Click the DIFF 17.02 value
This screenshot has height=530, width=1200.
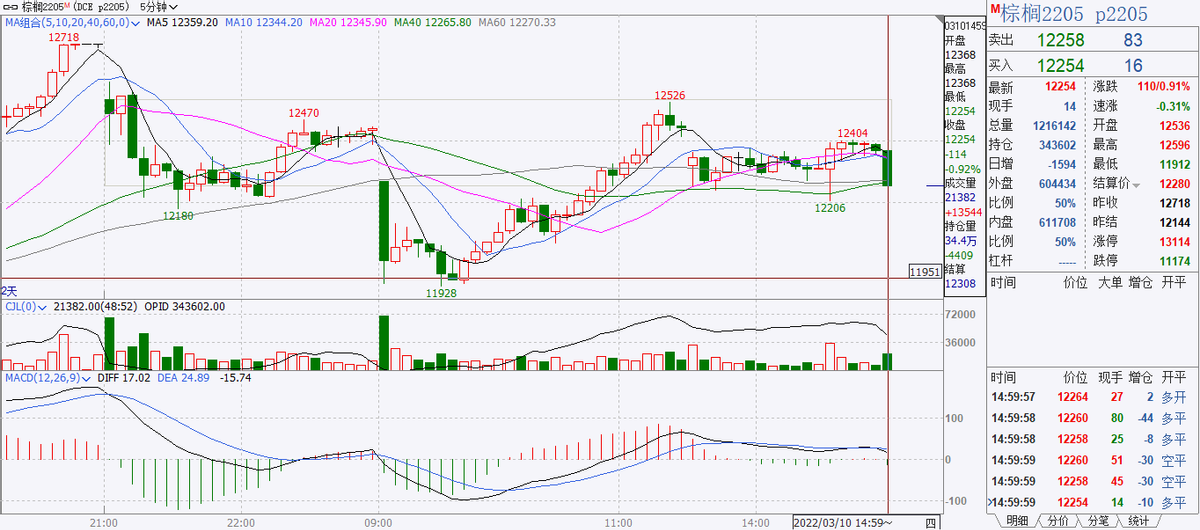coord(124,378)
